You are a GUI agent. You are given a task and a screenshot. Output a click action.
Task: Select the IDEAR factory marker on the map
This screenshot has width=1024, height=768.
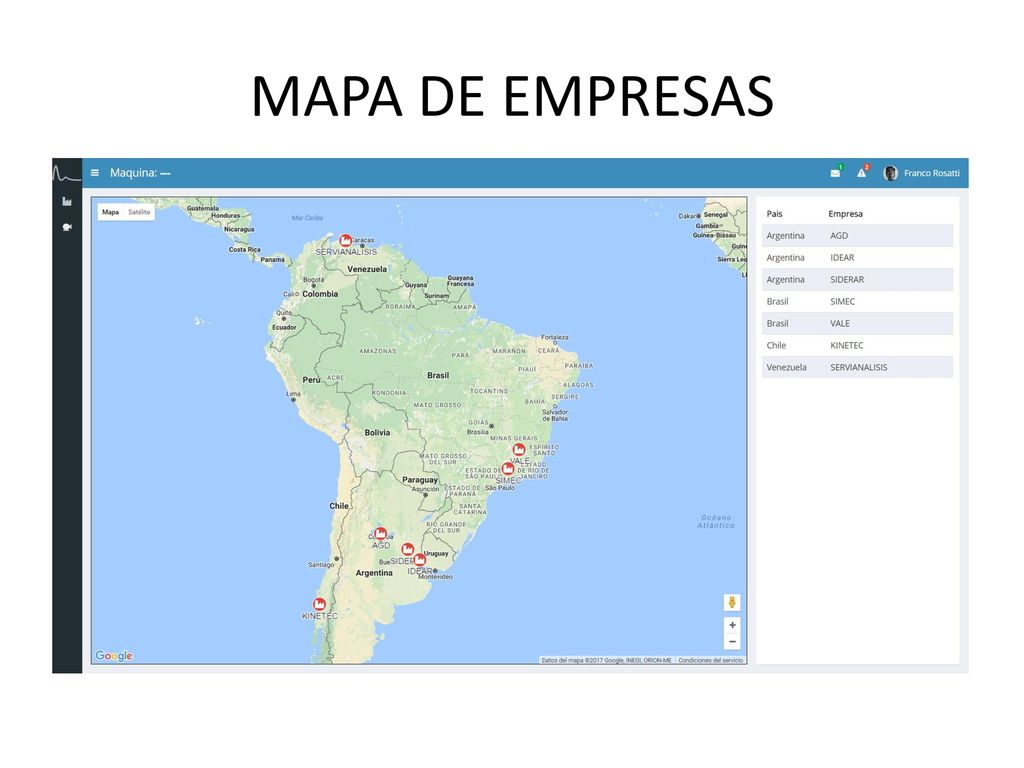pyautogui.click(x=420, y=560)
